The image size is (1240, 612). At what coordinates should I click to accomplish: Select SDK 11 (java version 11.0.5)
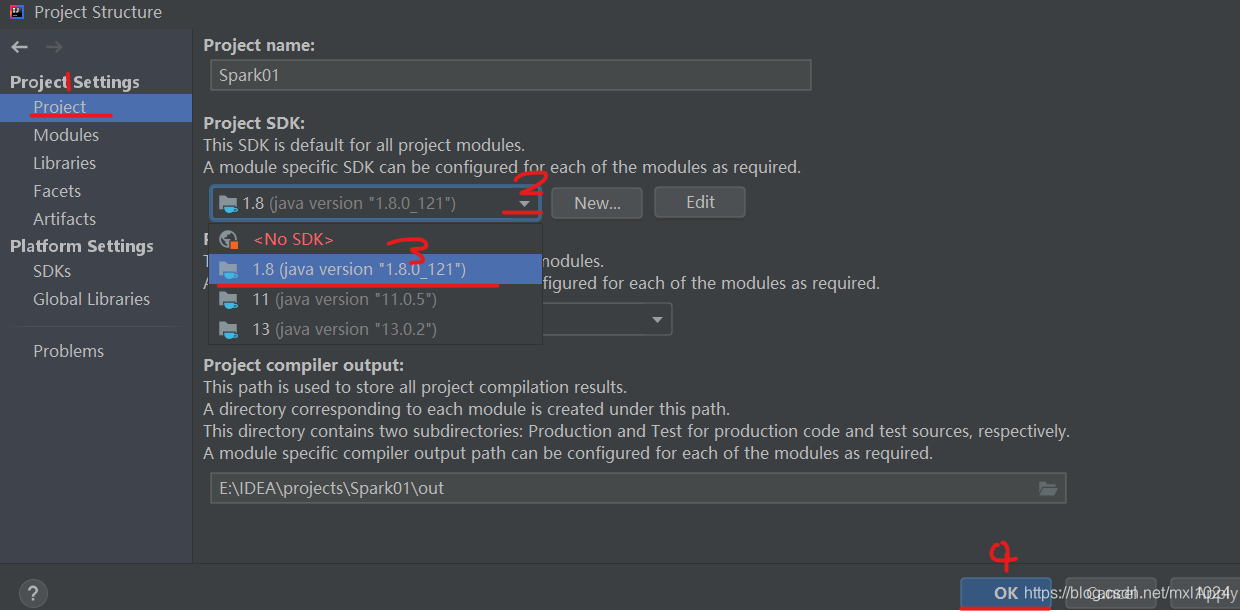pos(345,298)
